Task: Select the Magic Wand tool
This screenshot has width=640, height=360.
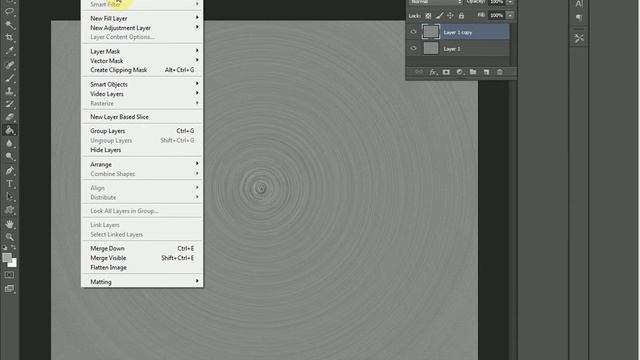Action: [x=9, y=24]
